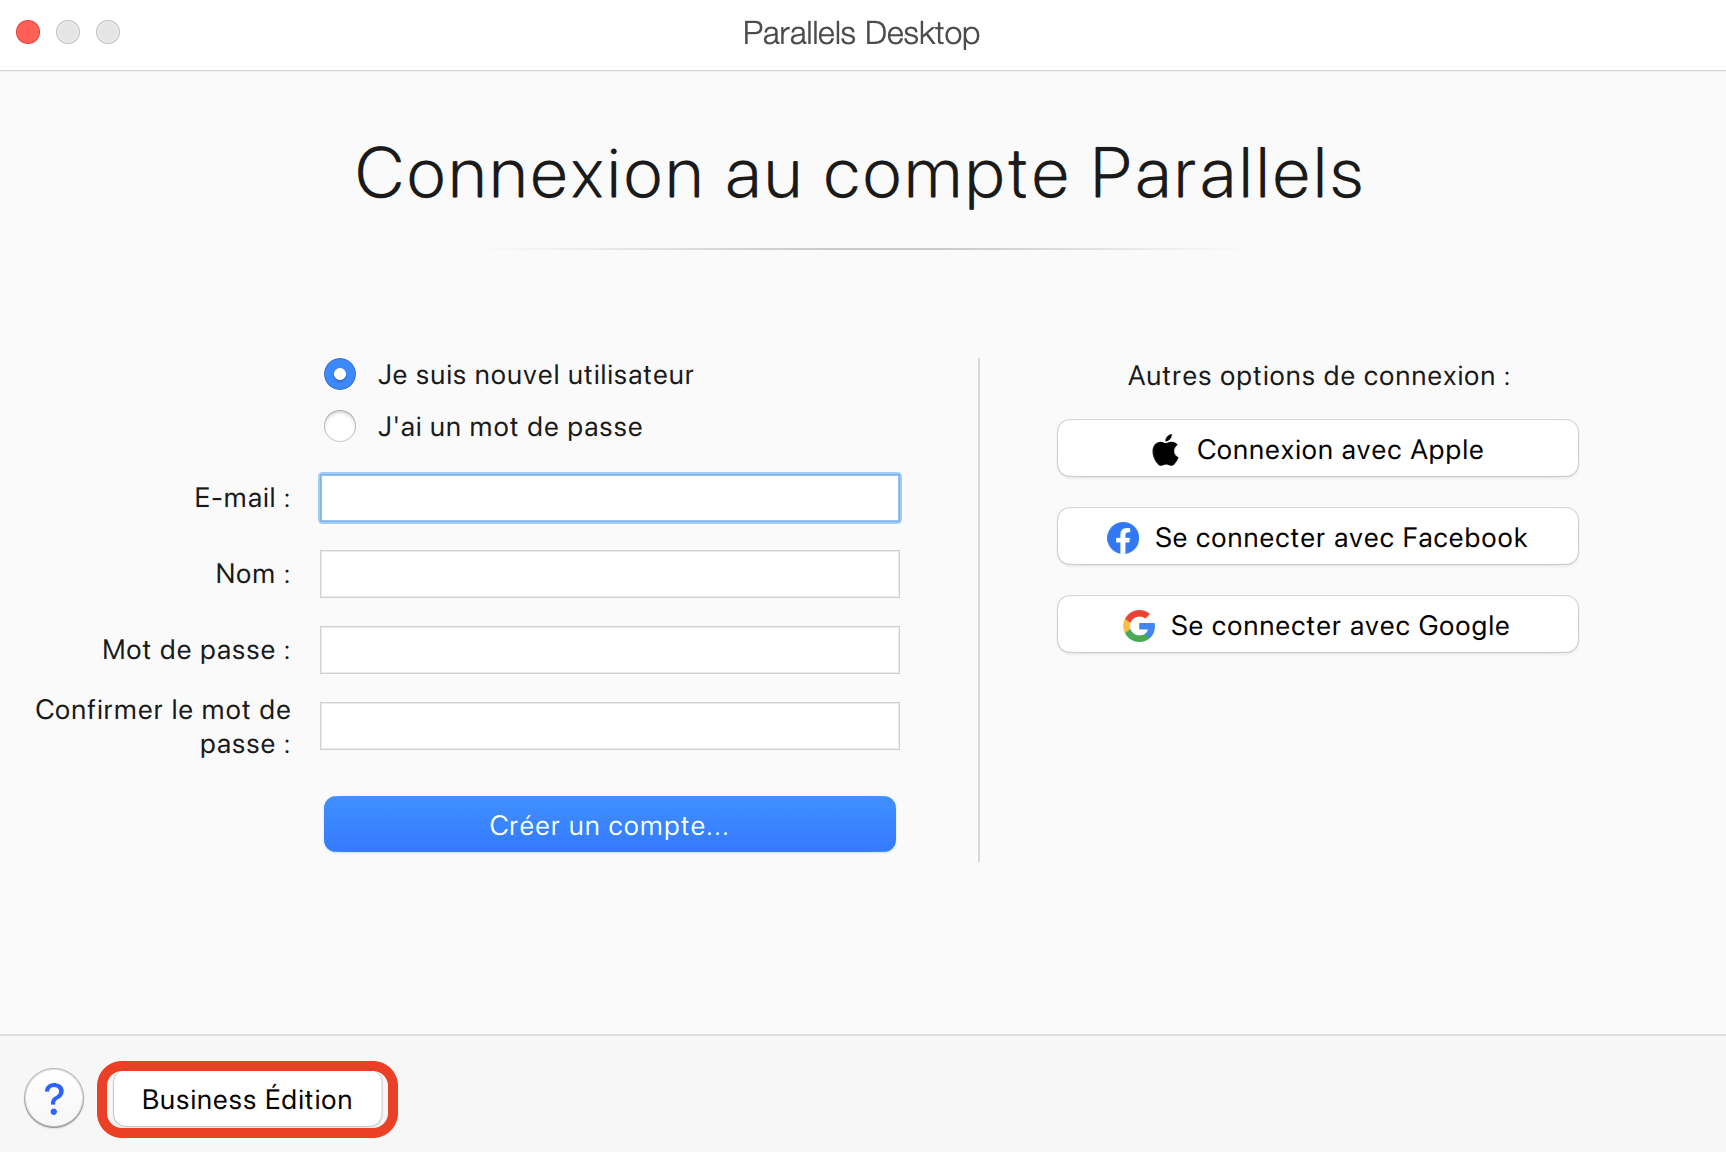Click into the Nom text field

[610, 574]
